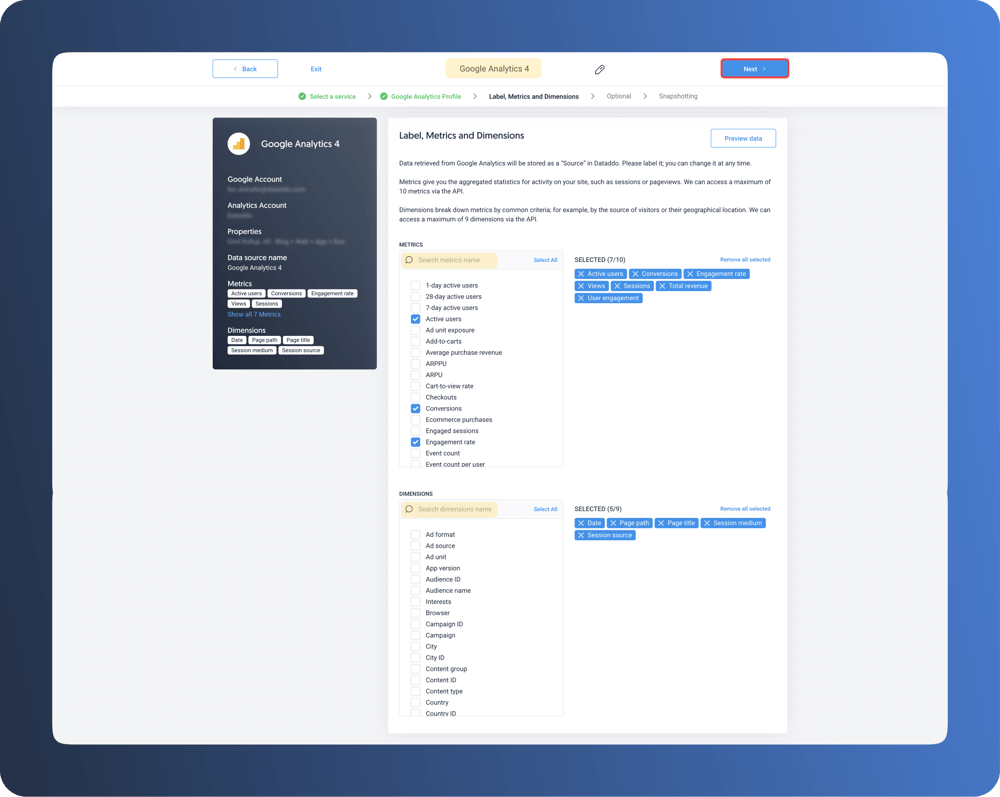Remove the Session medium dimension chip
1000x797 pixels.
click(707, 523)
